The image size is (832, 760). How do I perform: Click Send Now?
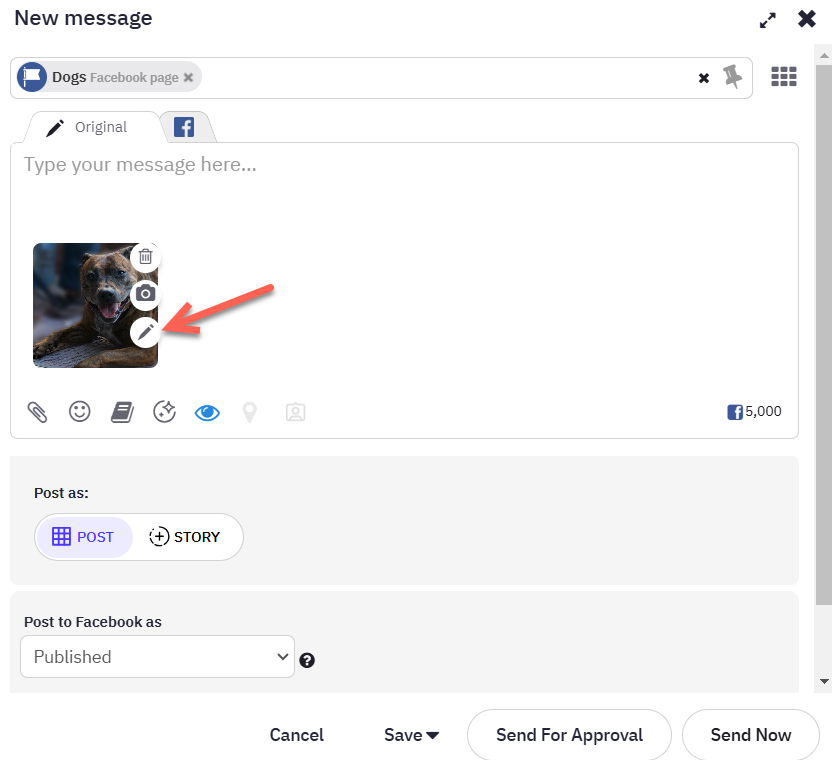751,735
